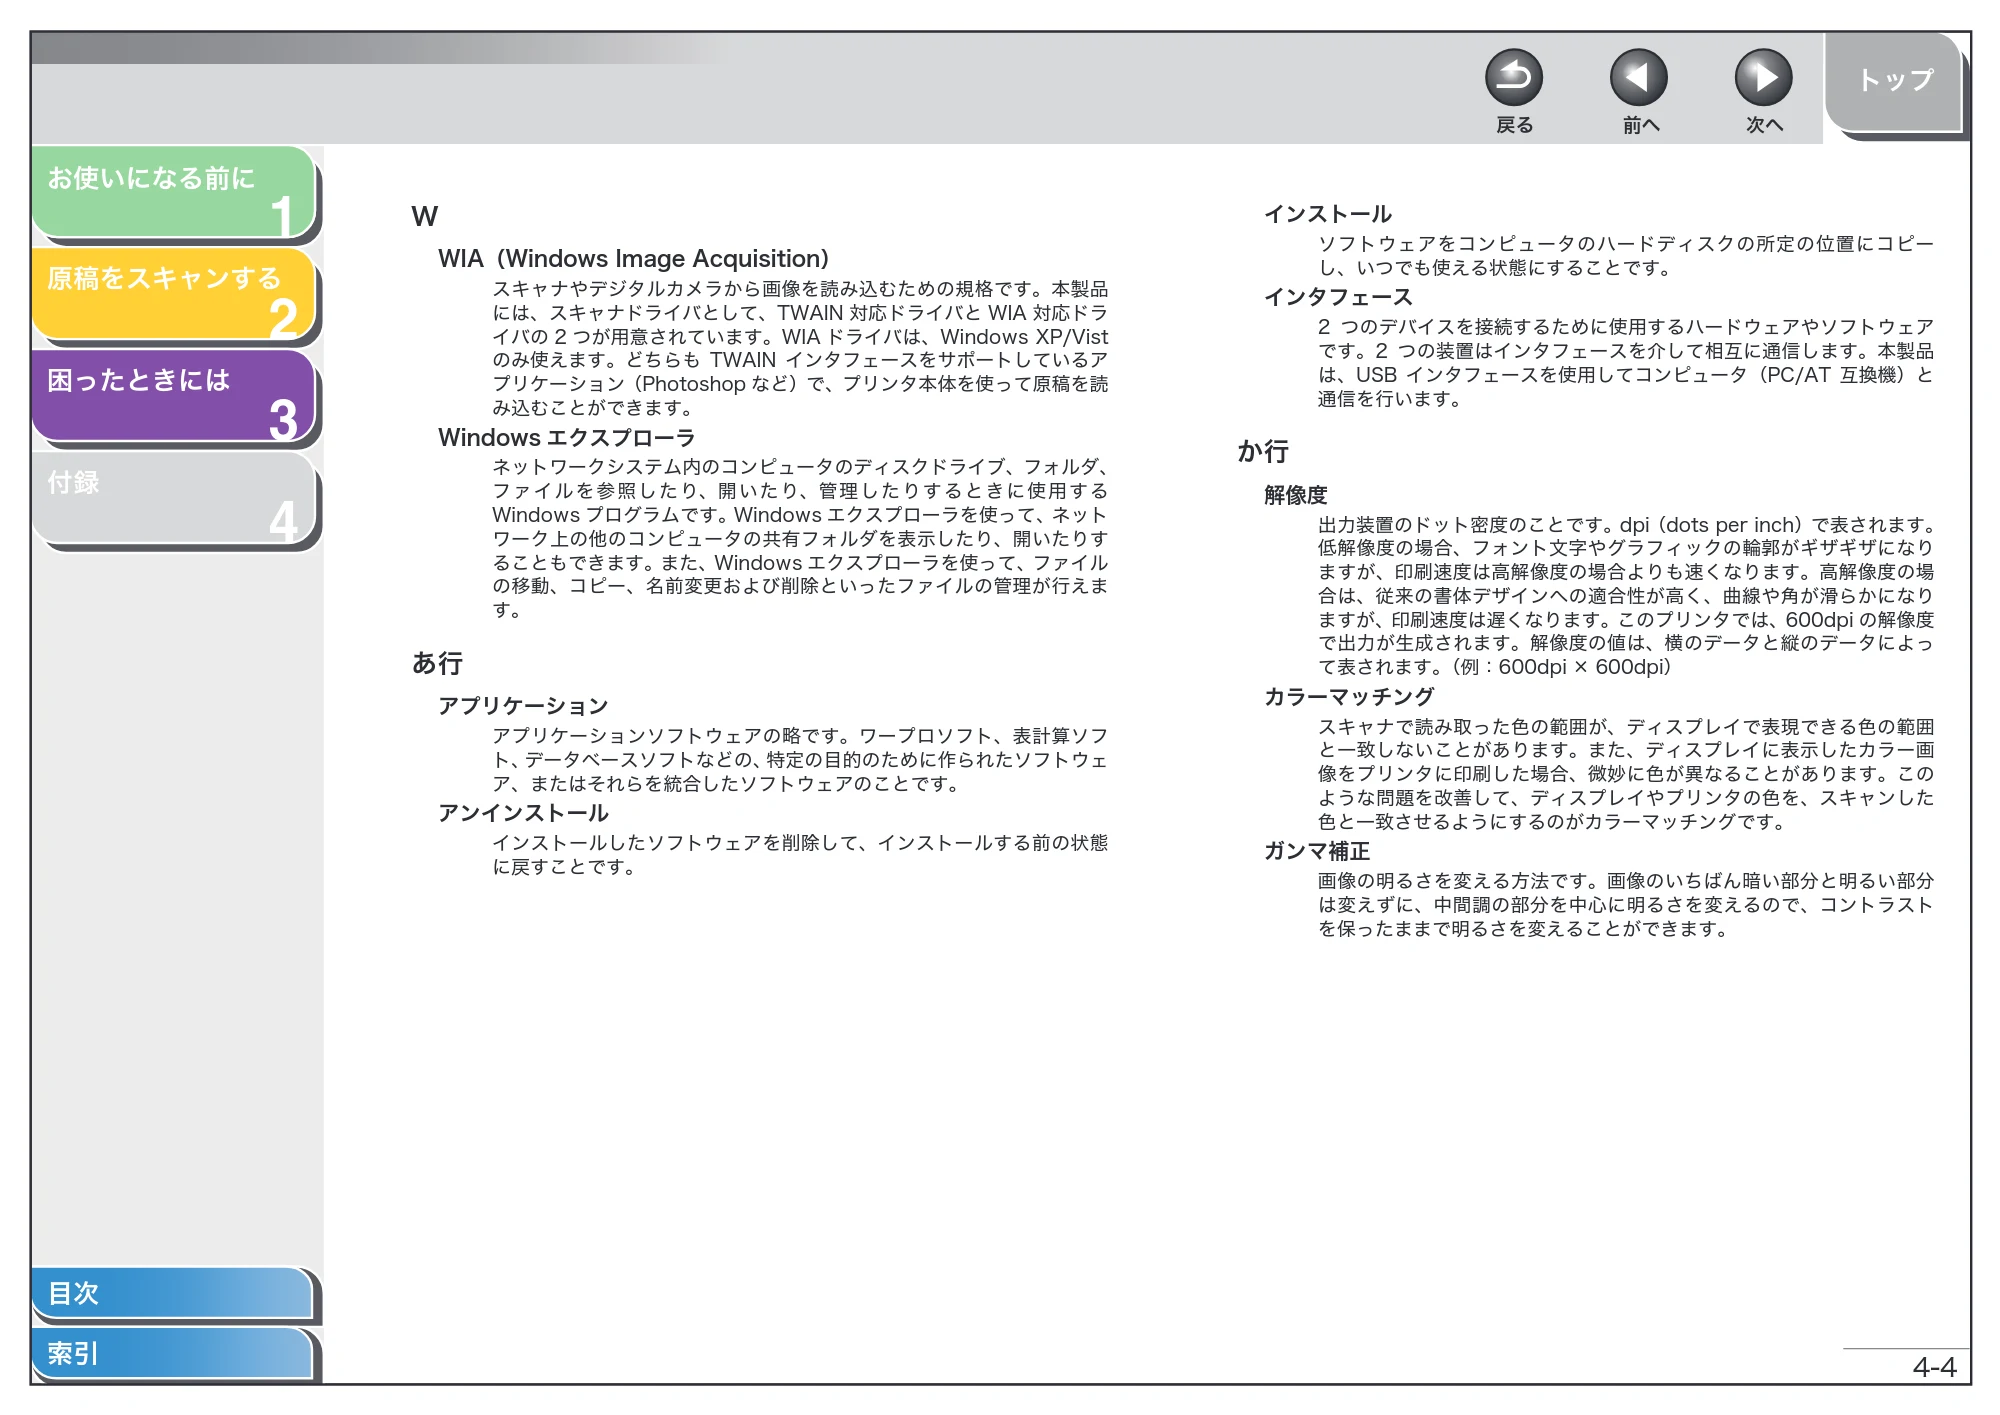Click the 次へ label under next icon
The height and width of the screenshot is (1415, 2000).
pos(1764,125)
